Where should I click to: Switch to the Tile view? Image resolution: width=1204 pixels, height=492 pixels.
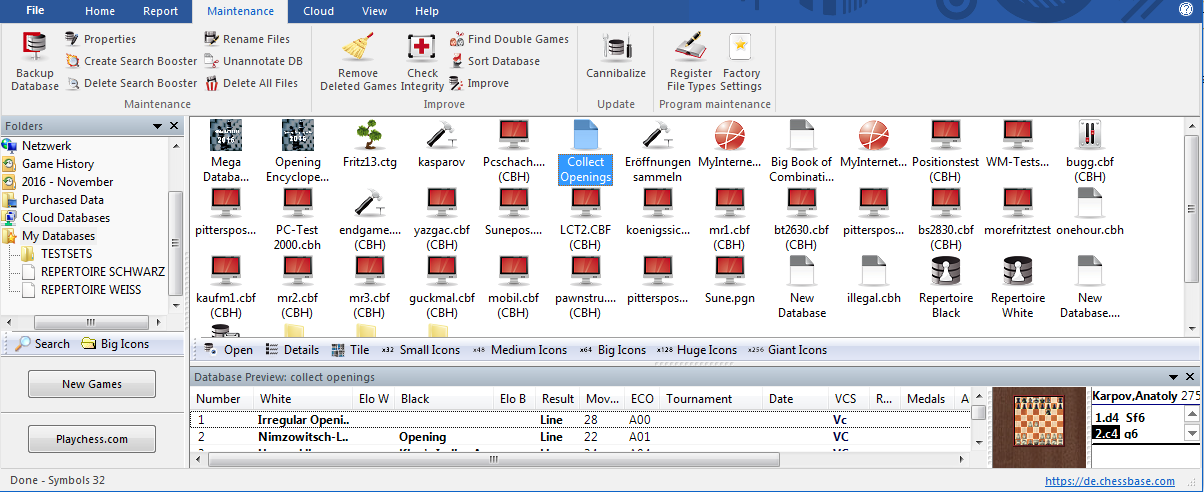click(x=350, y=350)
